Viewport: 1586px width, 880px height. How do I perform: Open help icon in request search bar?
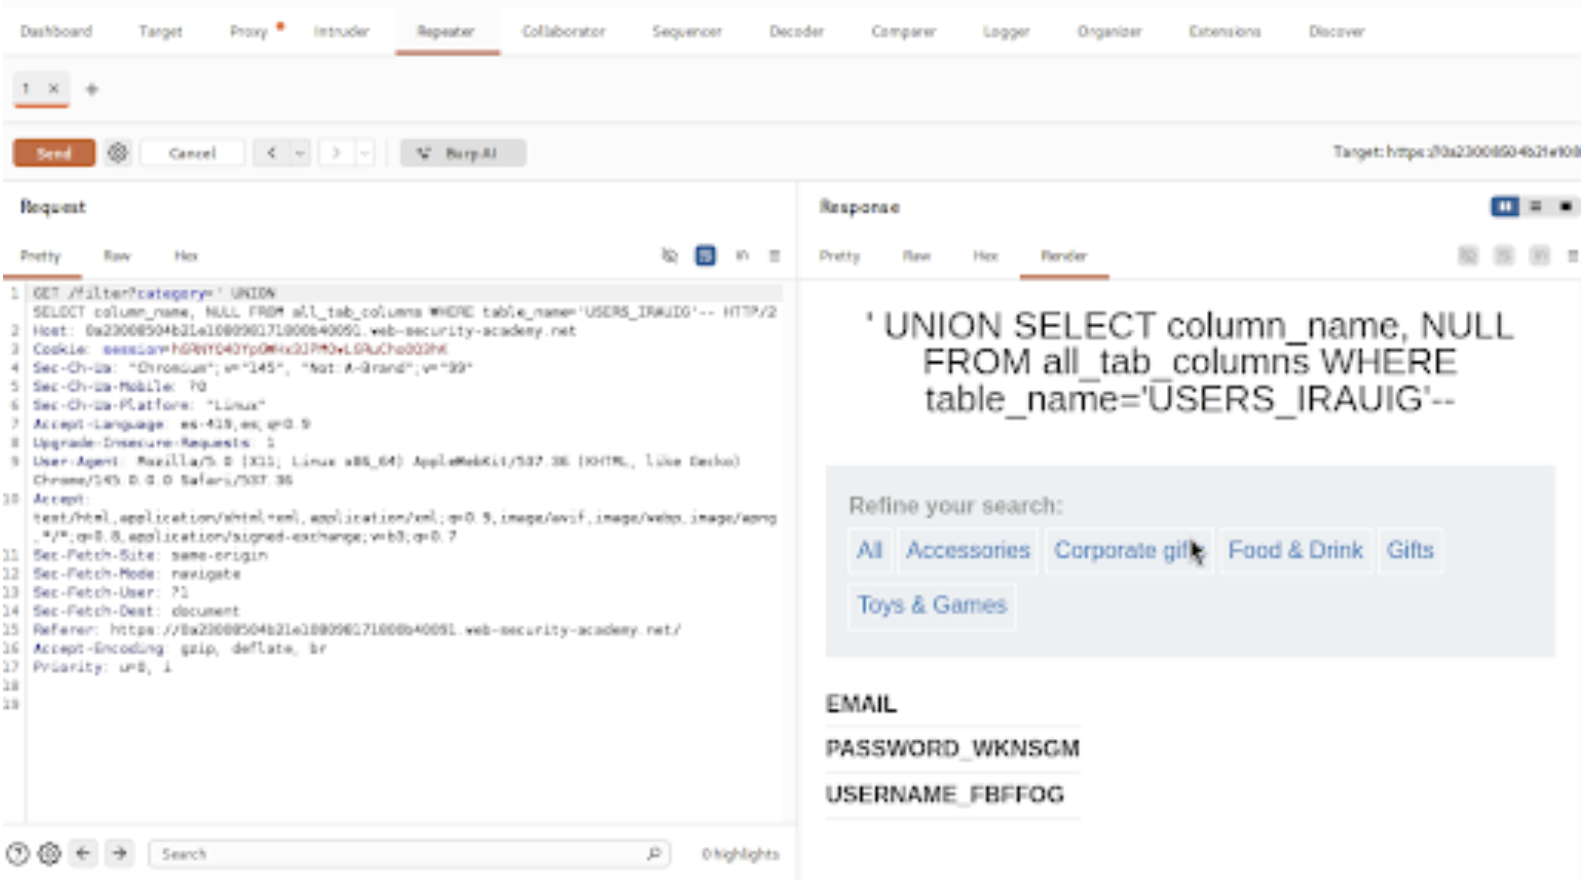(17, 854)
